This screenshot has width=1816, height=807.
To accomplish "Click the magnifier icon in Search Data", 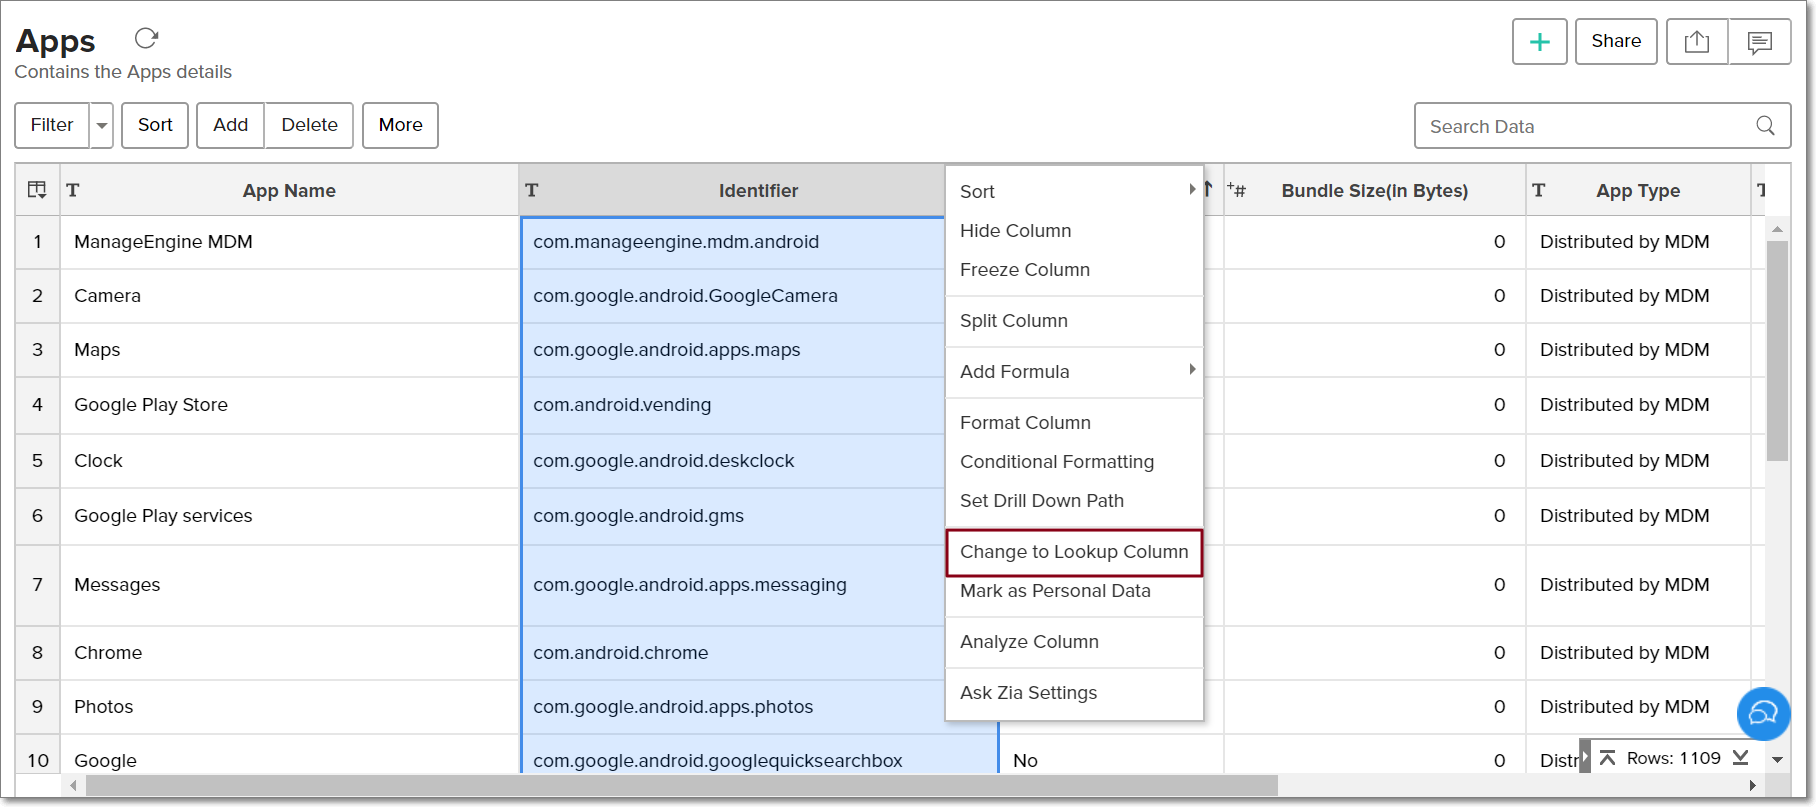I will point(1765,126).
